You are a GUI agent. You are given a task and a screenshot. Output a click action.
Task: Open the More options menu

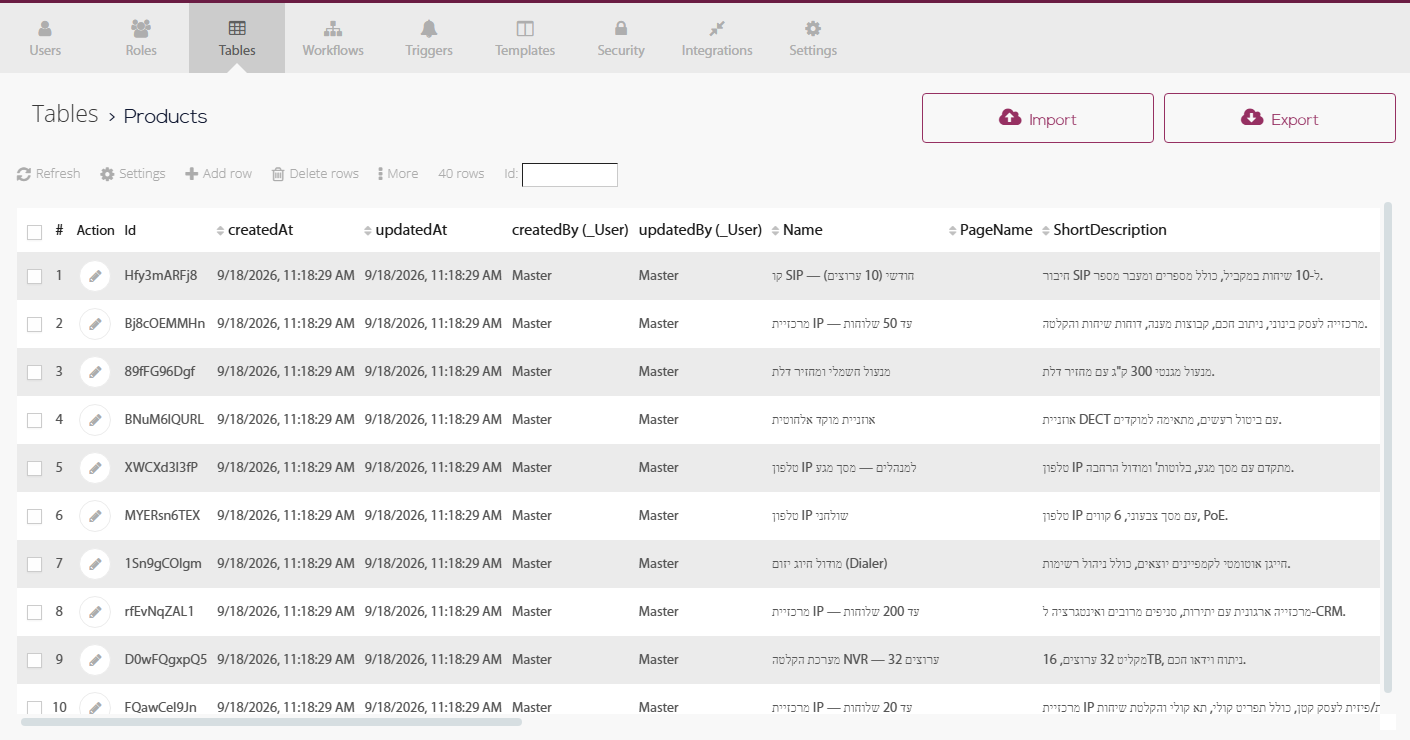tap(398, 174)
